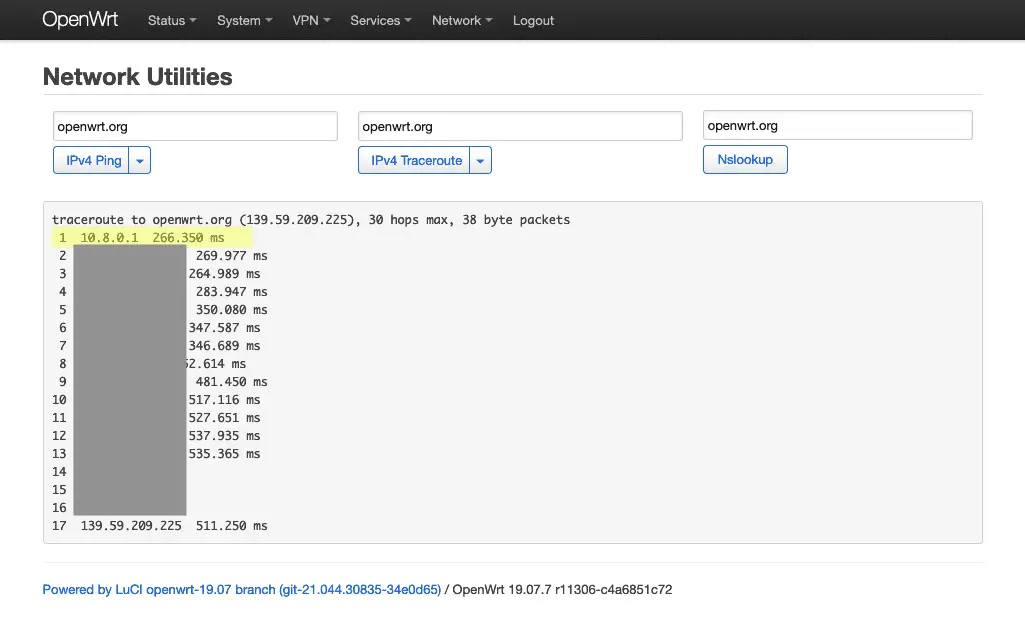This screenshot has height=632, width=1025.
Task: Expand the traceroute protocol dropdown arrow
Action: tap(480, 159)
